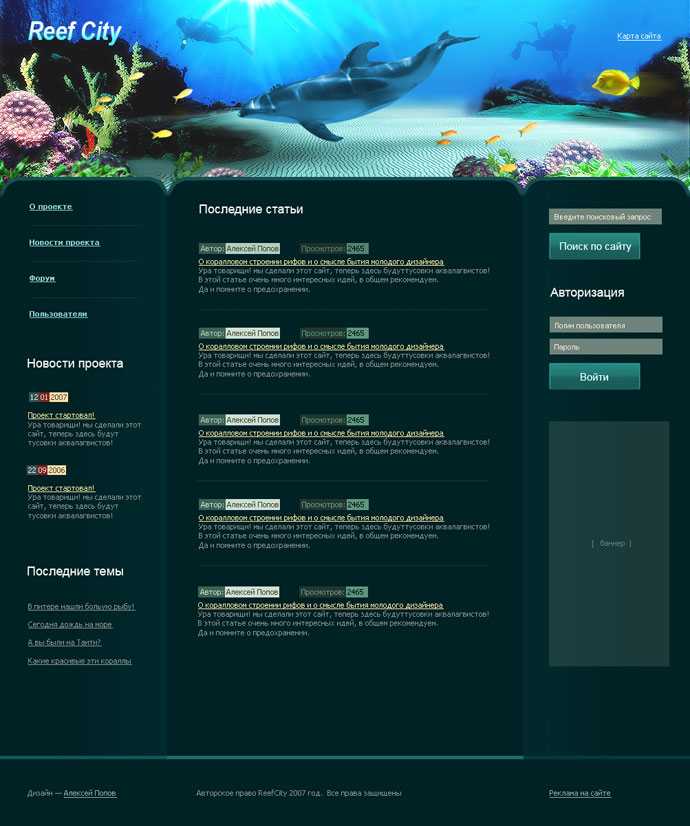The height and width of the screenshot is (826, 690).
Task: Click the Войти button
Action: pos(595,377)
